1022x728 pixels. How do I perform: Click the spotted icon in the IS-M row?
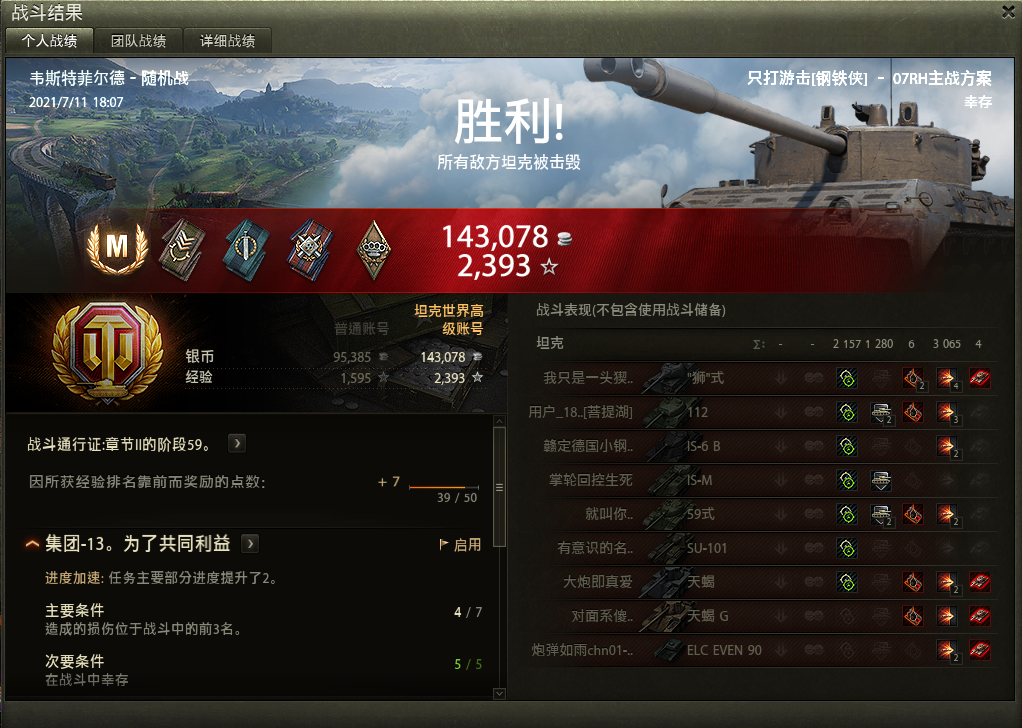pos(847,480)
